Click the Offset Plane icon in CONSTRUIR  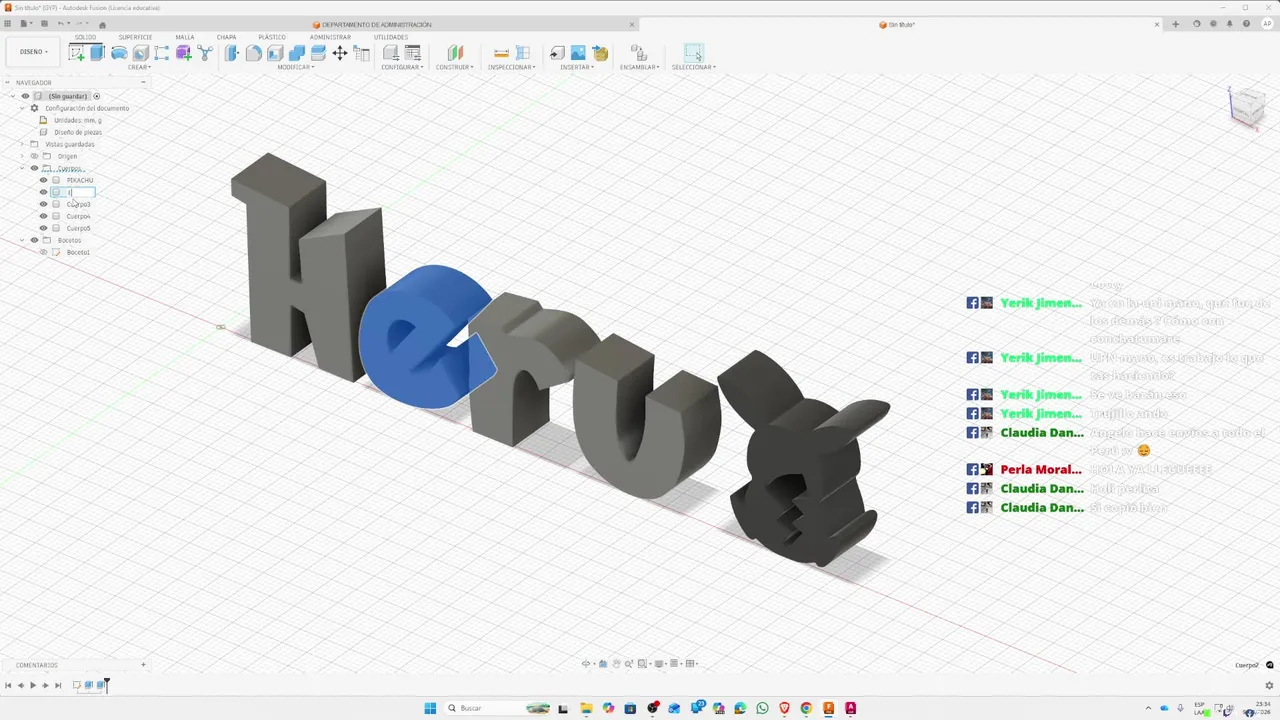tap(455, 53)
